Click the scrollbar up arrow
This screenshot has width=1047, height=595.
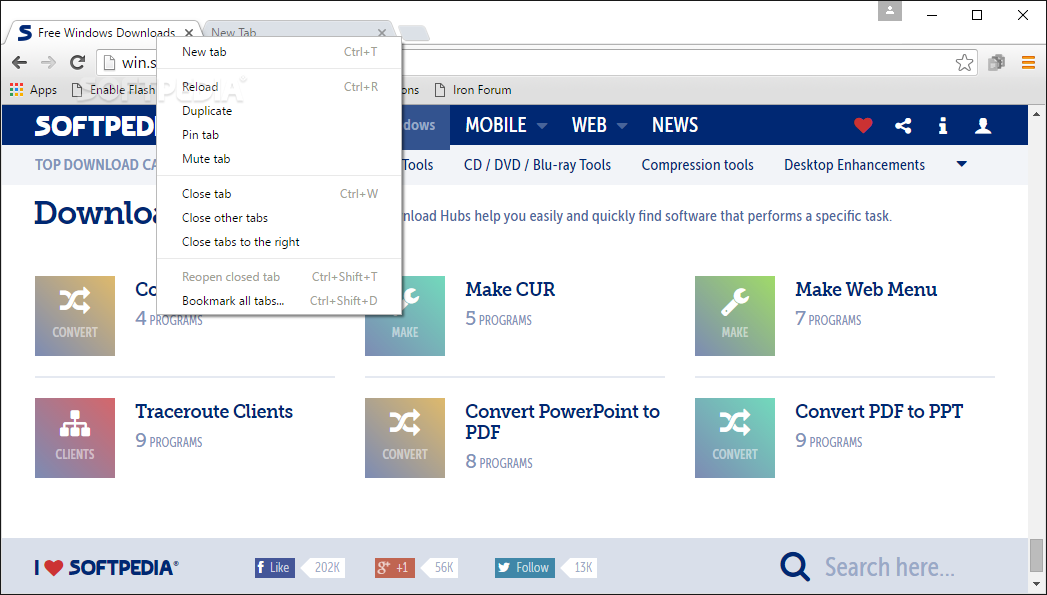point(1036,112)
